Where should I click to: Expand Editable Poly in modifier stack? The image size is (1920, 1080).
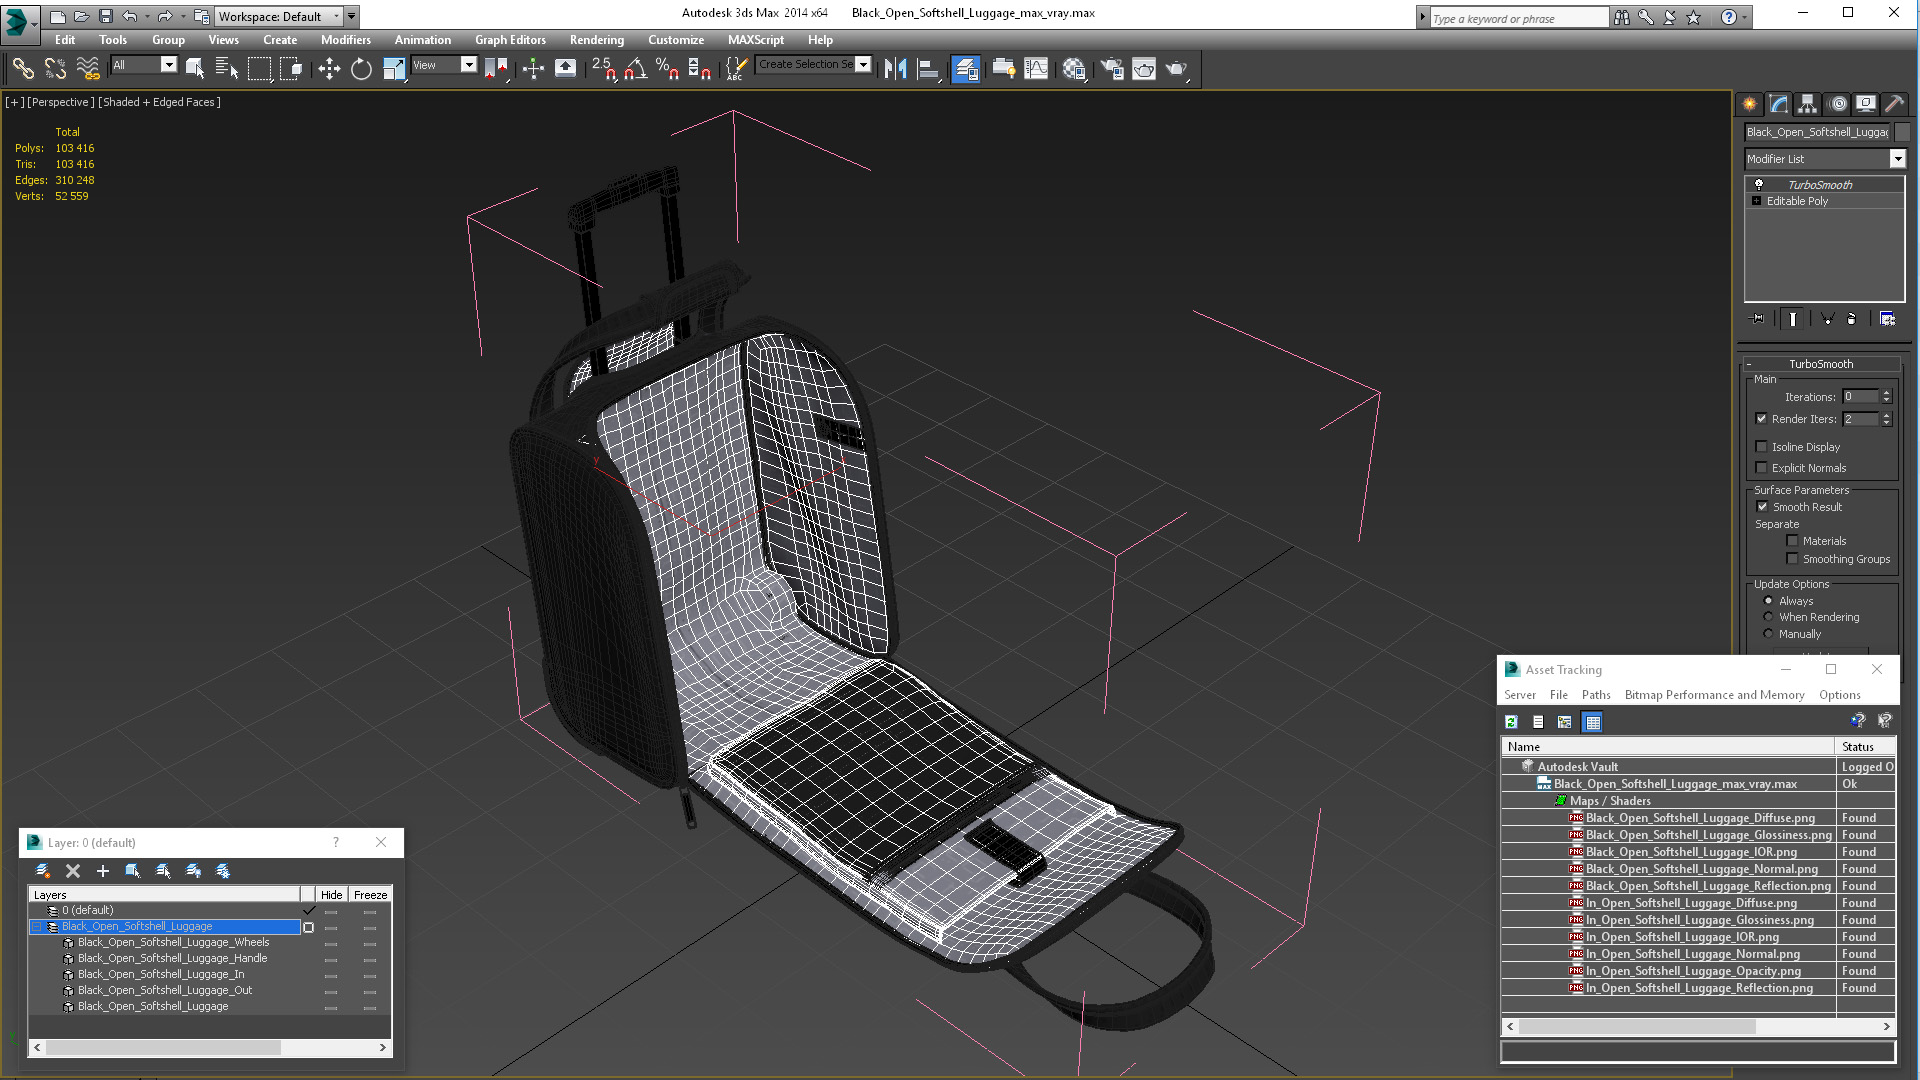[x=1756, y=201]
